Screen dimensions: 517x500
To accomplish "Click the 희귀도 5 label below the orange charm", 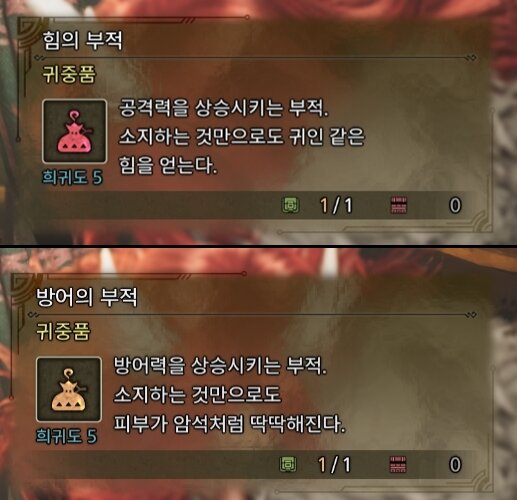I will (66, 436).
